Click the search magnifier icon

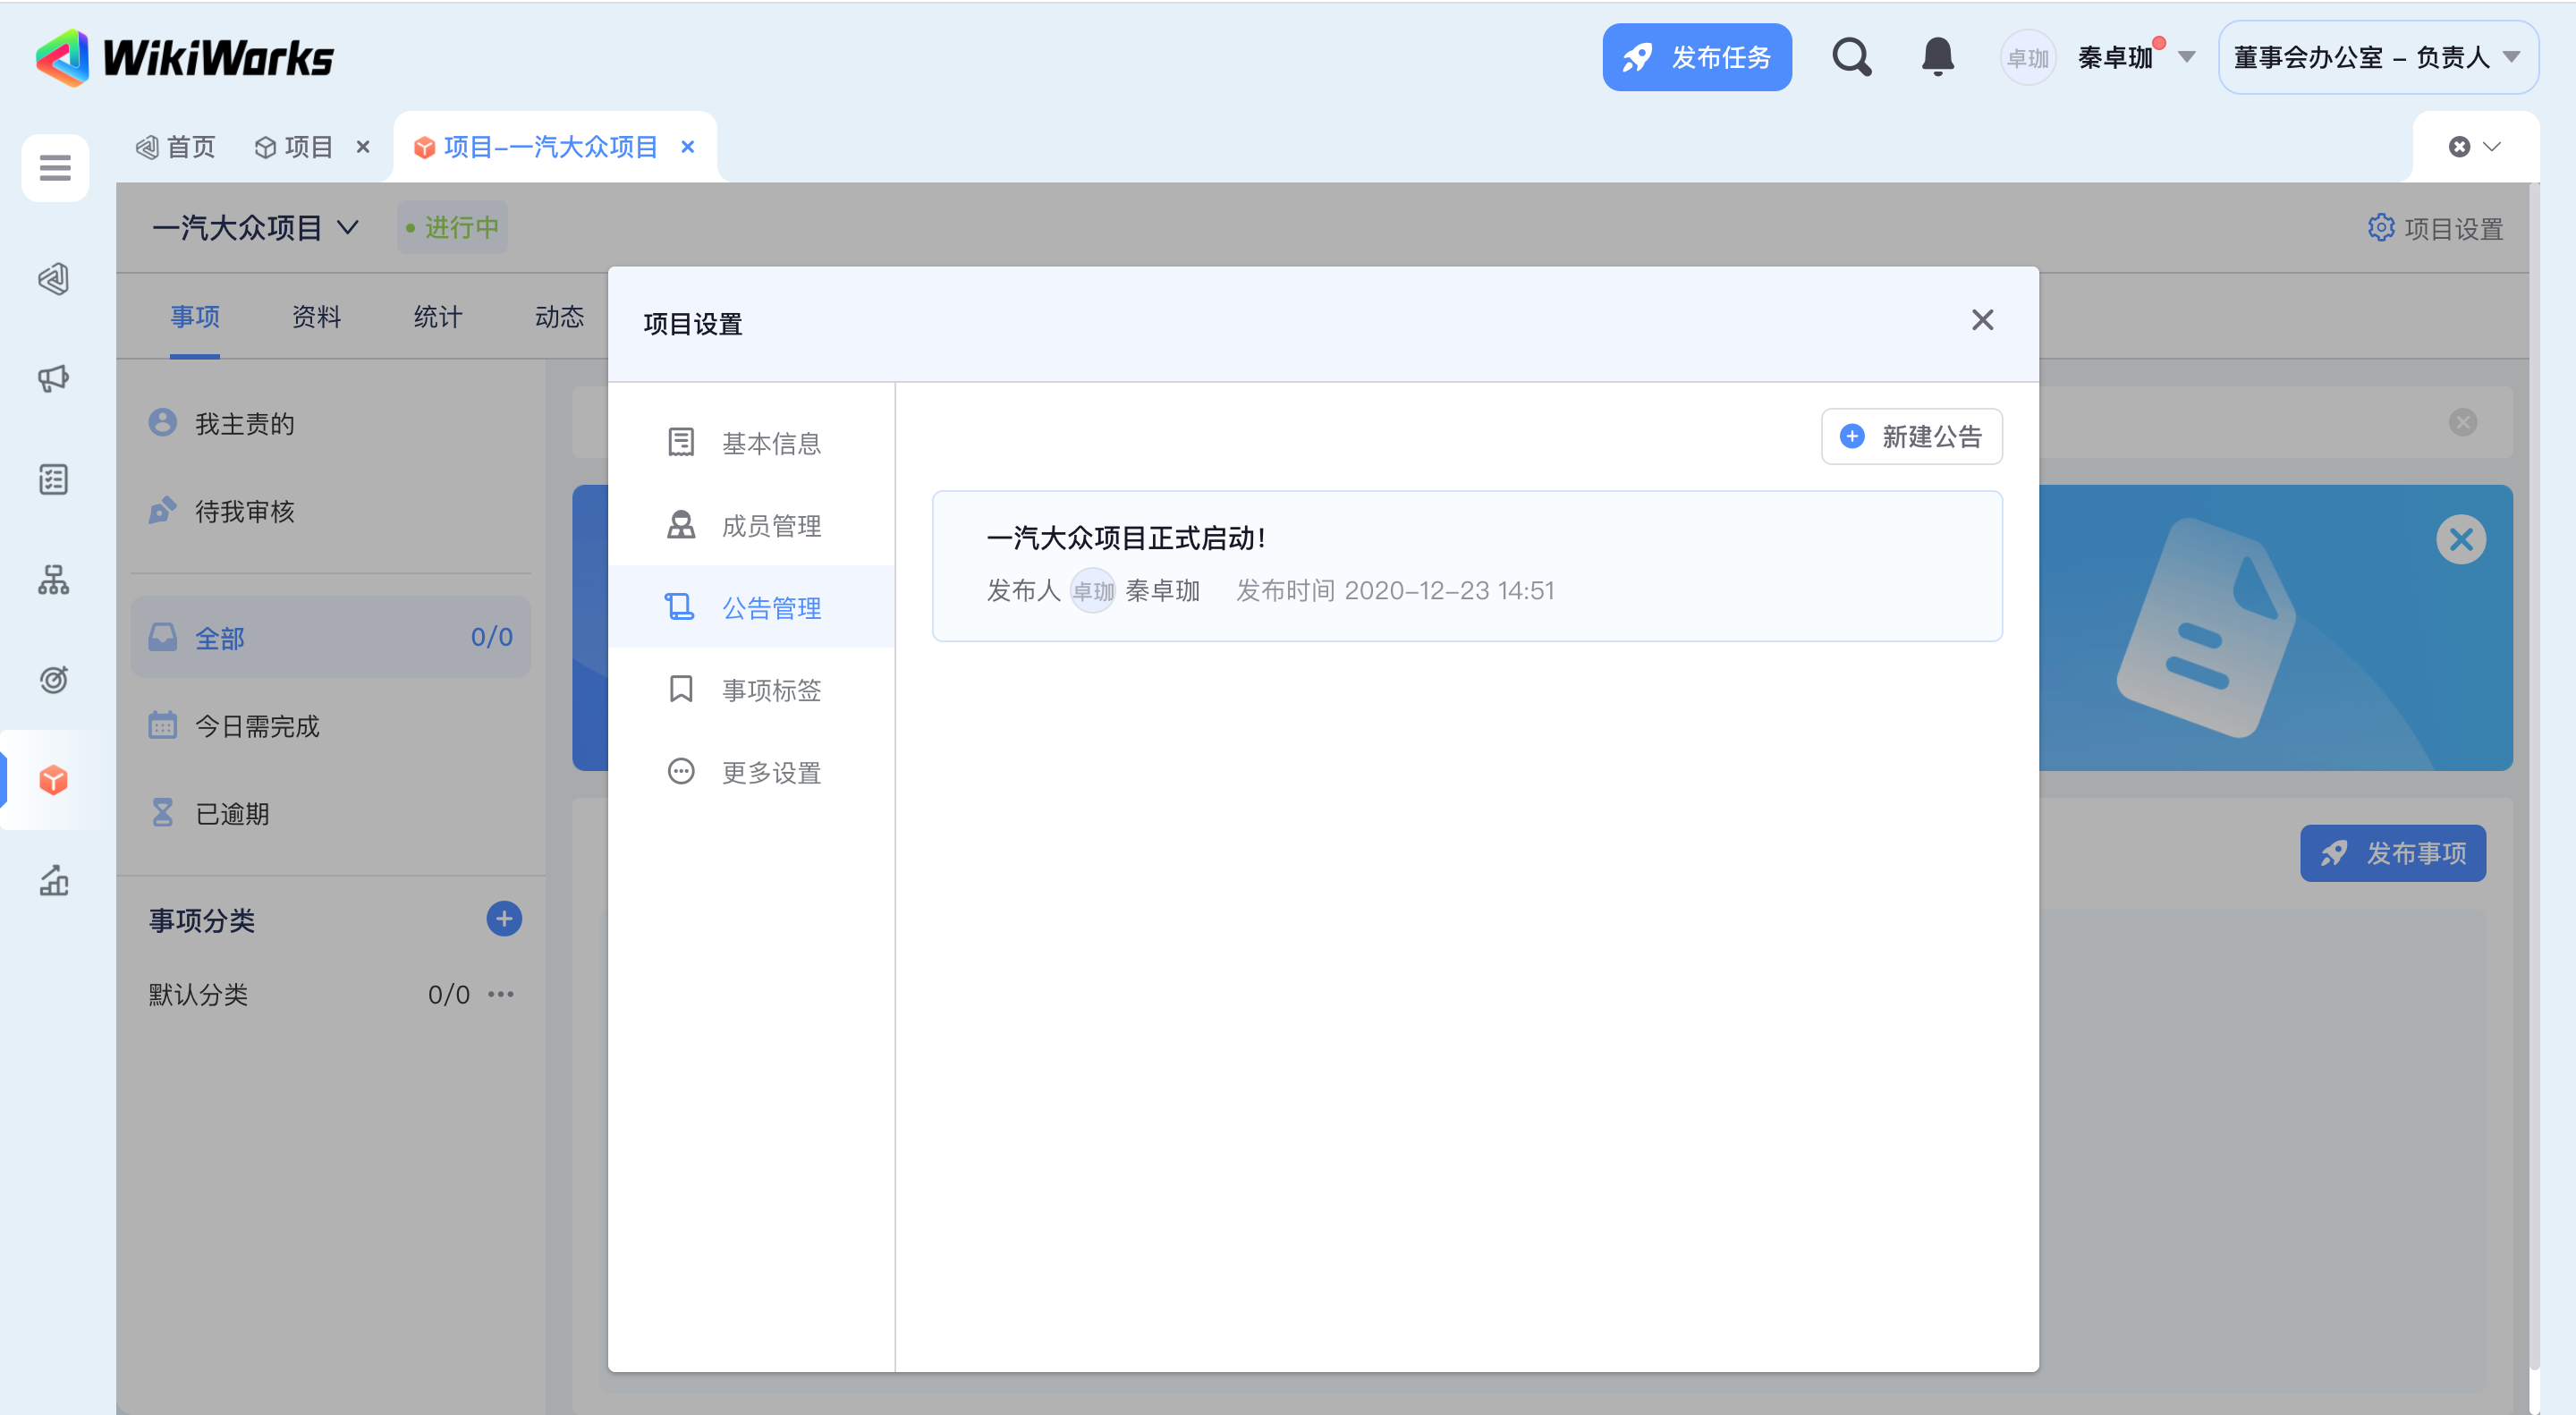point(1851,57)
